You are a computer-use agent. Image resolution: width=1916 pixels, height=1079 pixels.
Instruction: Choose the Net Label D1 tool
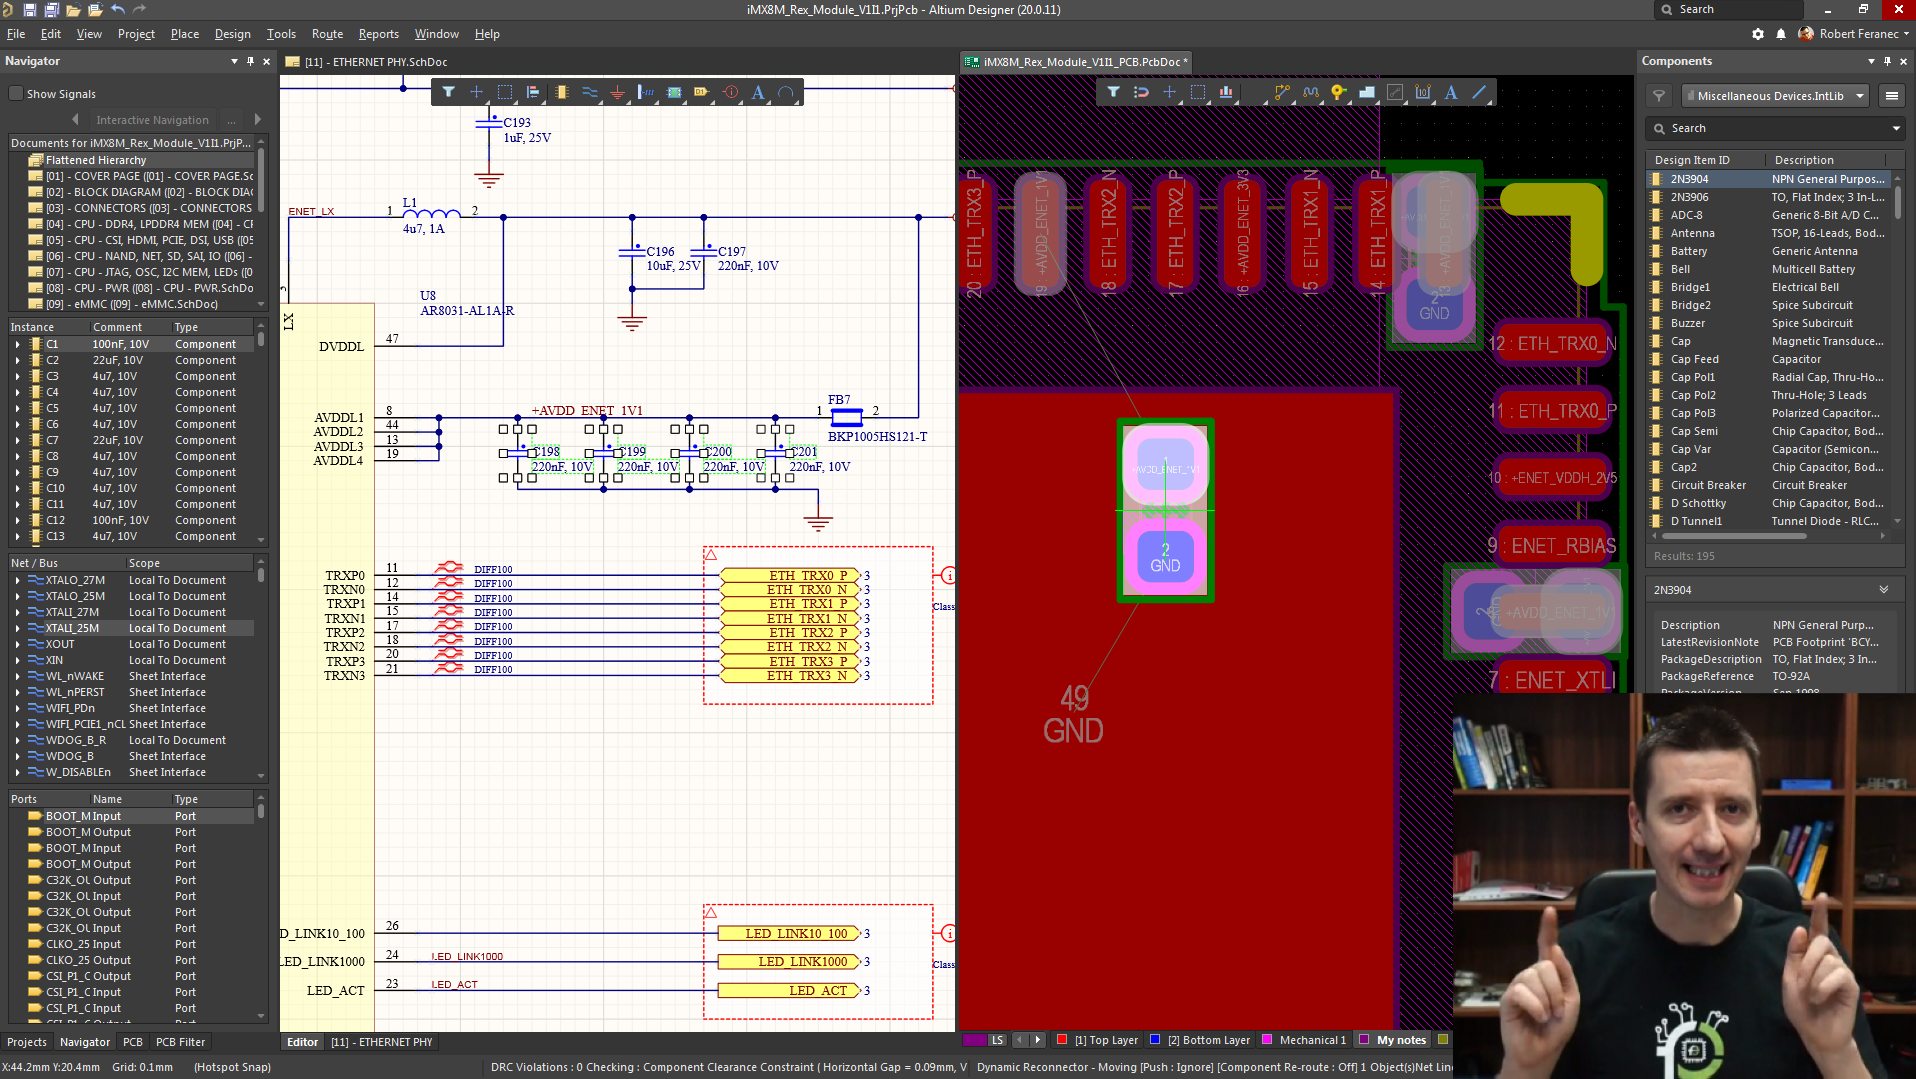tap(702, 93)
